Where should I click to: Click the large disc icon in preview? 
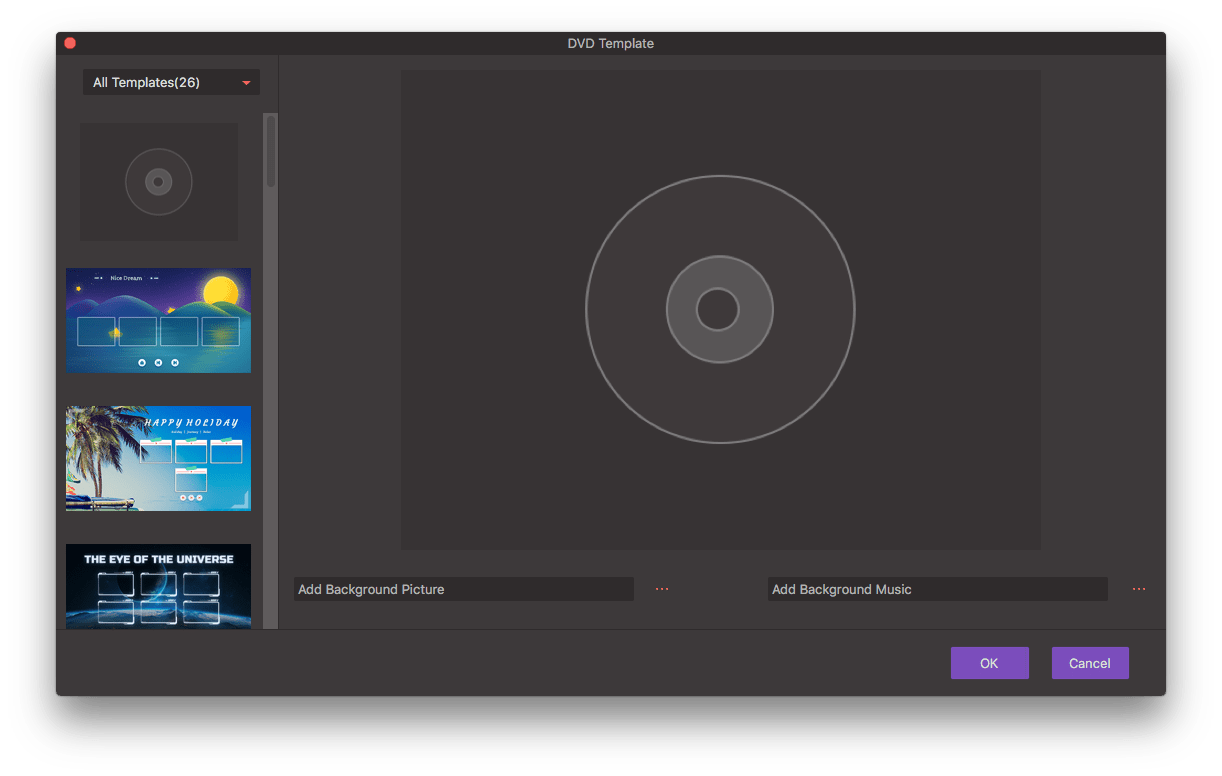(719, 310)
